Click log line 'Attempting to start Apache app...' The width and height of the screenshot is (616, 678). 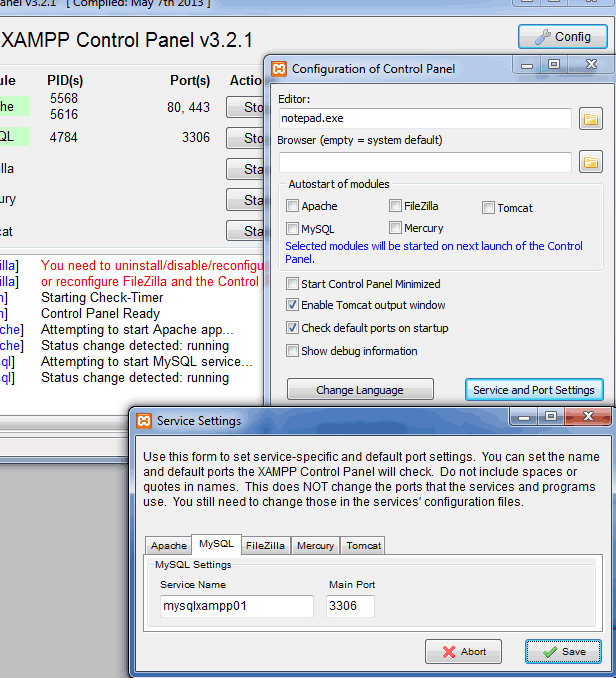[137, 329]
